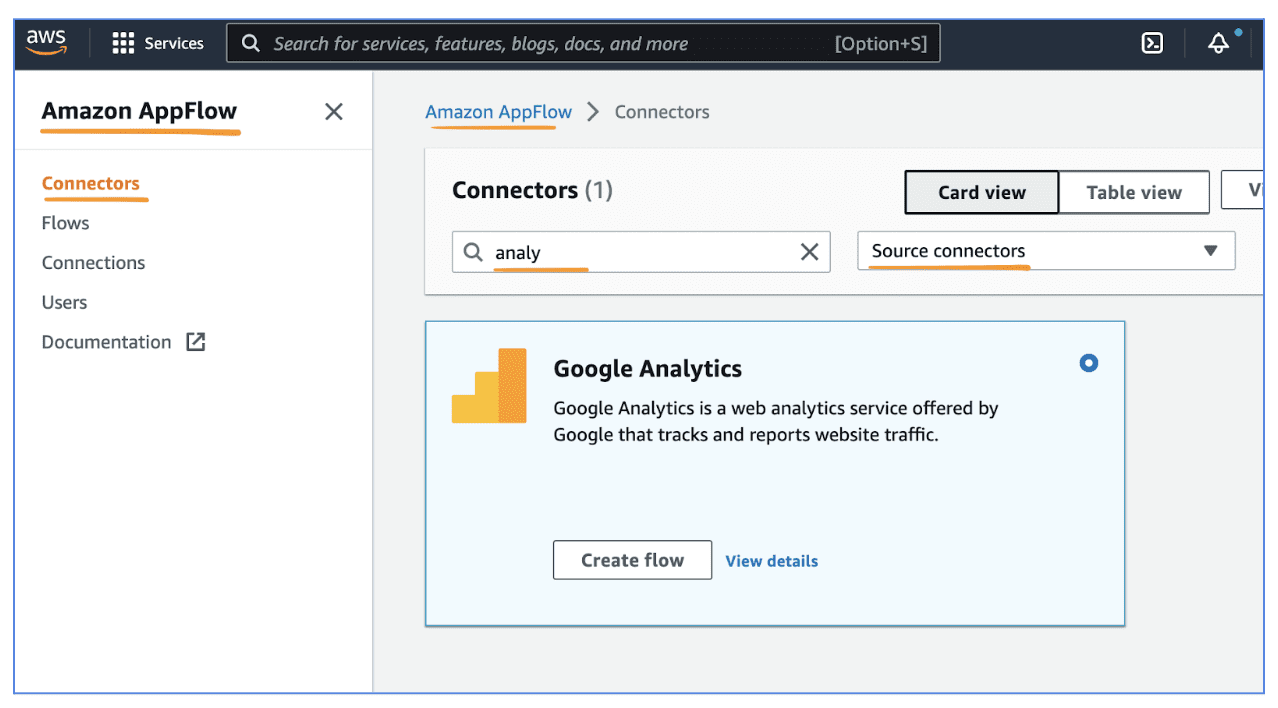
Task: Open View details for Google Analytics
Action: (771, 560)
